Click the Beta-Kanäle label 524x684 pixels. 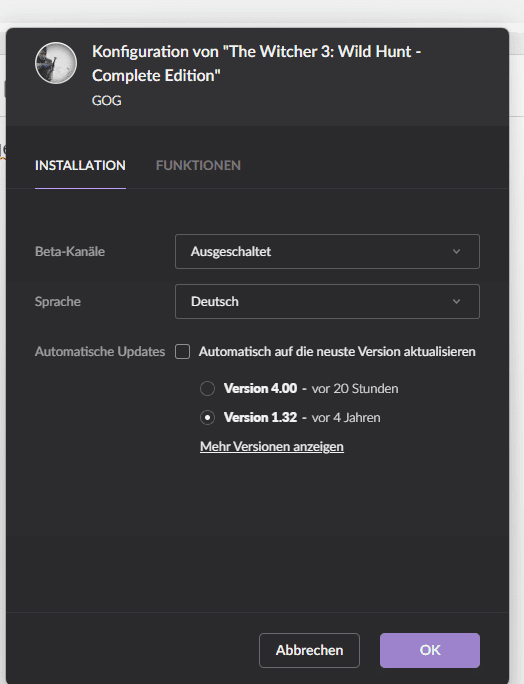click(x=70, y=251)
